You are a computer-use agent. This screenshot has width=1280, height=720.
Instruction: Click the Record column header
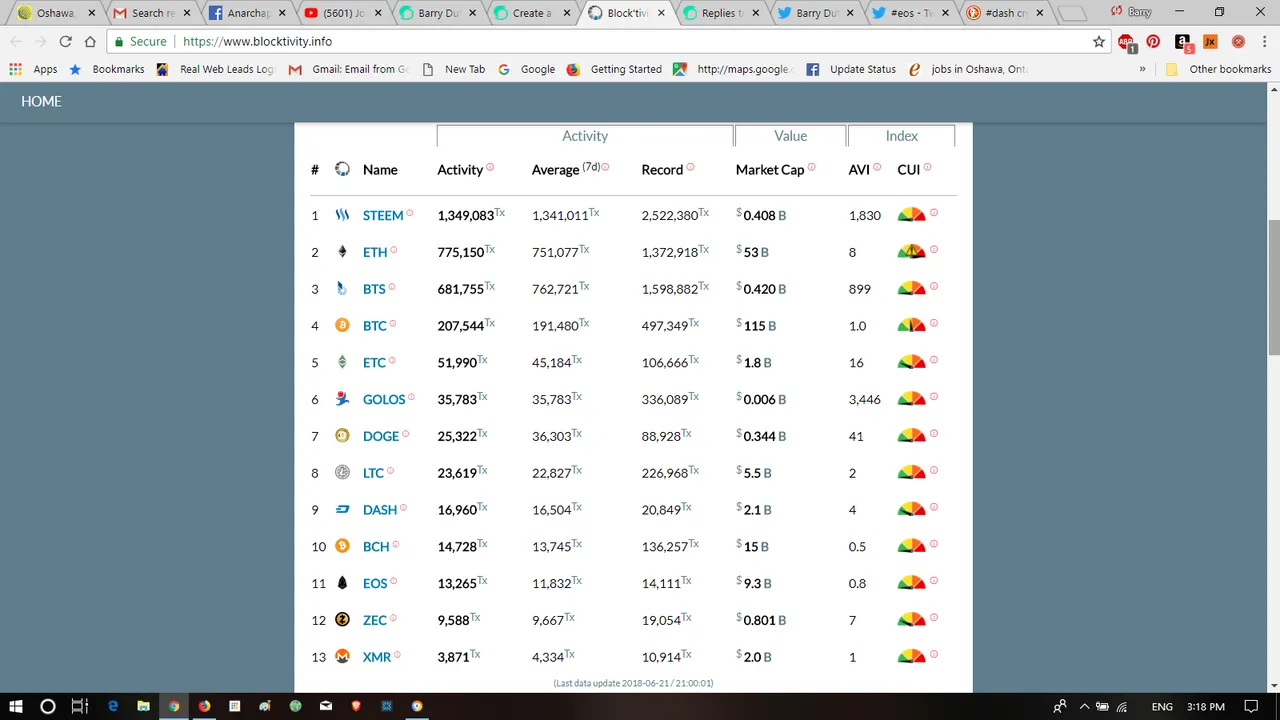(x=662, y=170)
